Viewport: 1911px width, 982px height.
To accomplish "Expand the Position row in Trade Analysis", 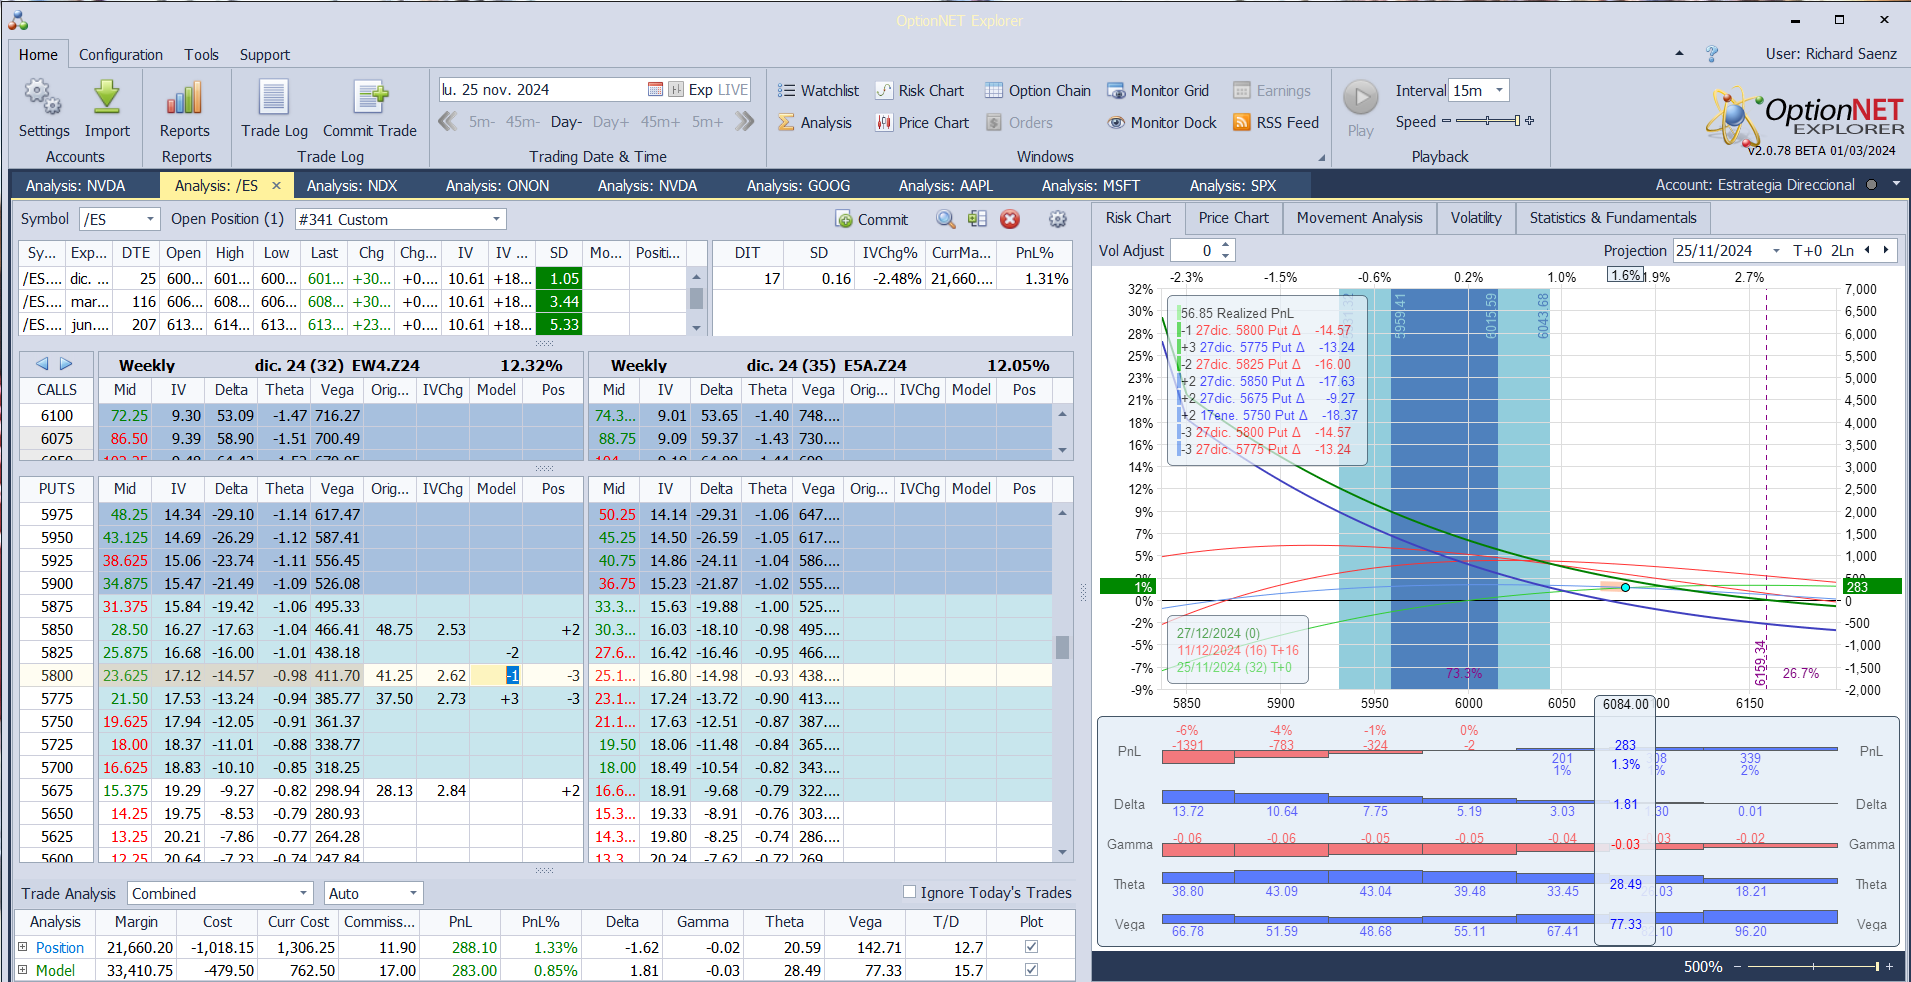I will tap(23, 947).
